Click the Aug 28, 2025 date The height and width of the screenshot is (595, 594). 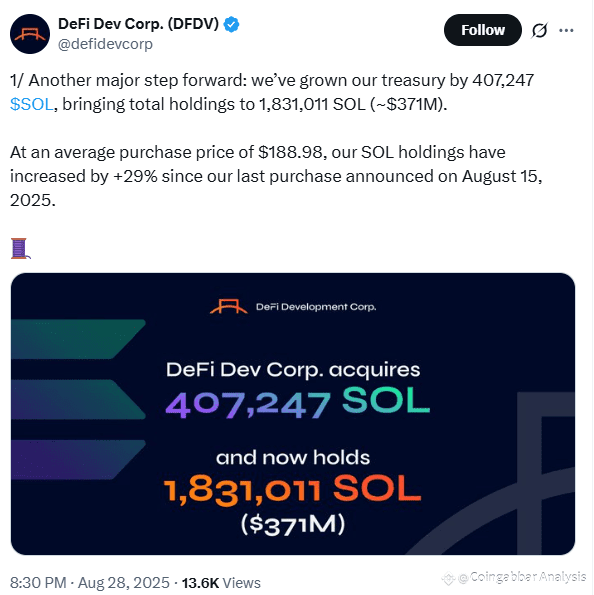click(124, 582)
